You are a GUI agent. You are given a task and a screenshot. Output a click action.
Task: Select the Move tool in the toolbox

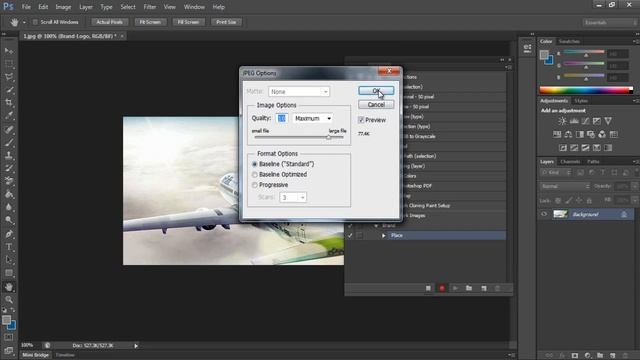coord(9,51)
